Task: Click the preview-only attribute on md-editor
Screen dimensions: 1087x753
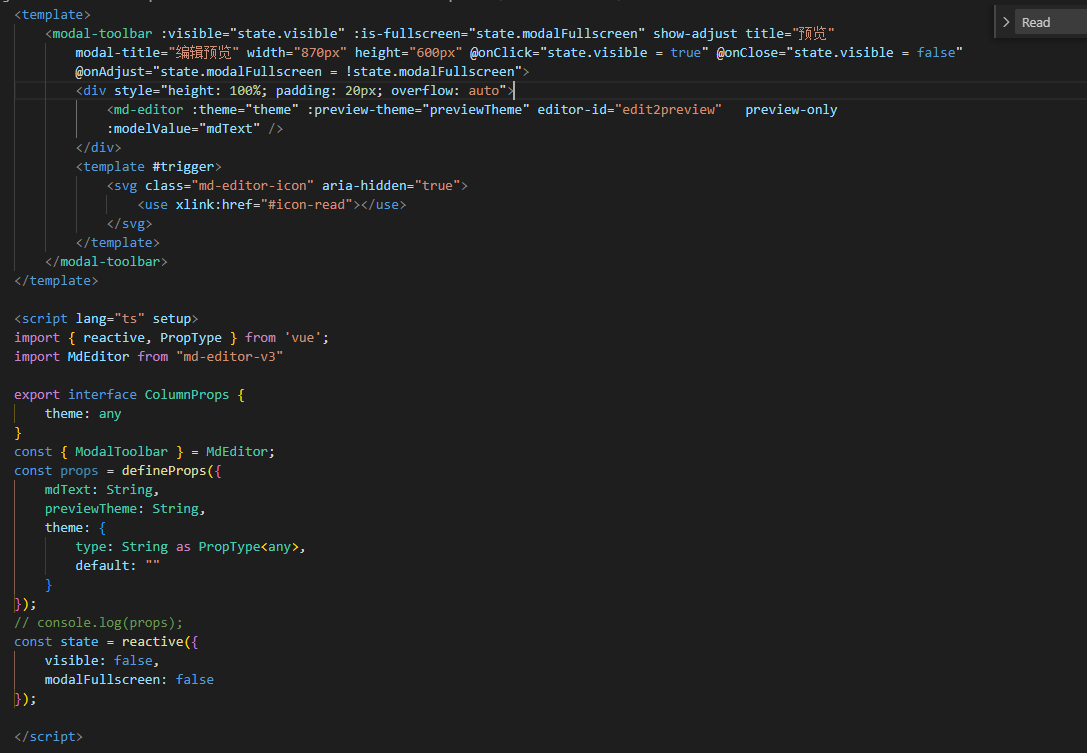Action: tap(791, 109)
